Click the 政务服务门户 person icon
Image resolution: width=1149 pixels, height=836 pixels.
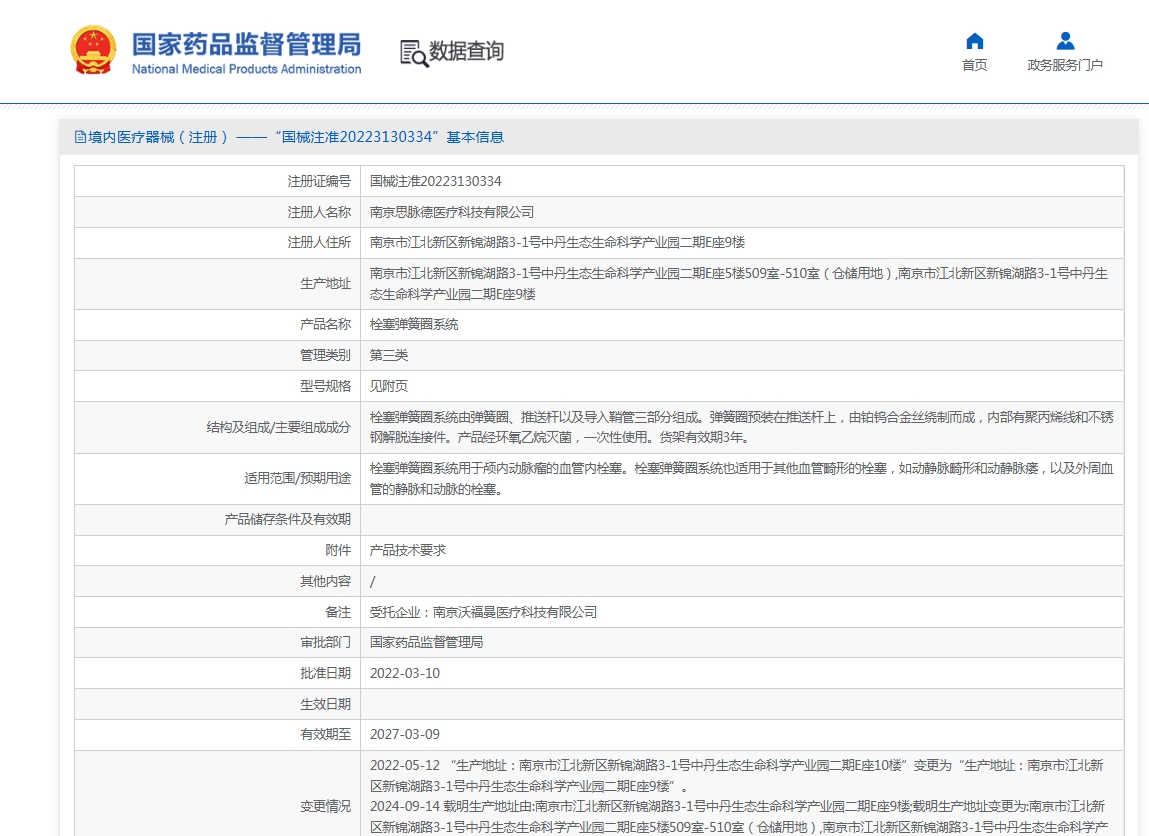tap(1065, 41)
